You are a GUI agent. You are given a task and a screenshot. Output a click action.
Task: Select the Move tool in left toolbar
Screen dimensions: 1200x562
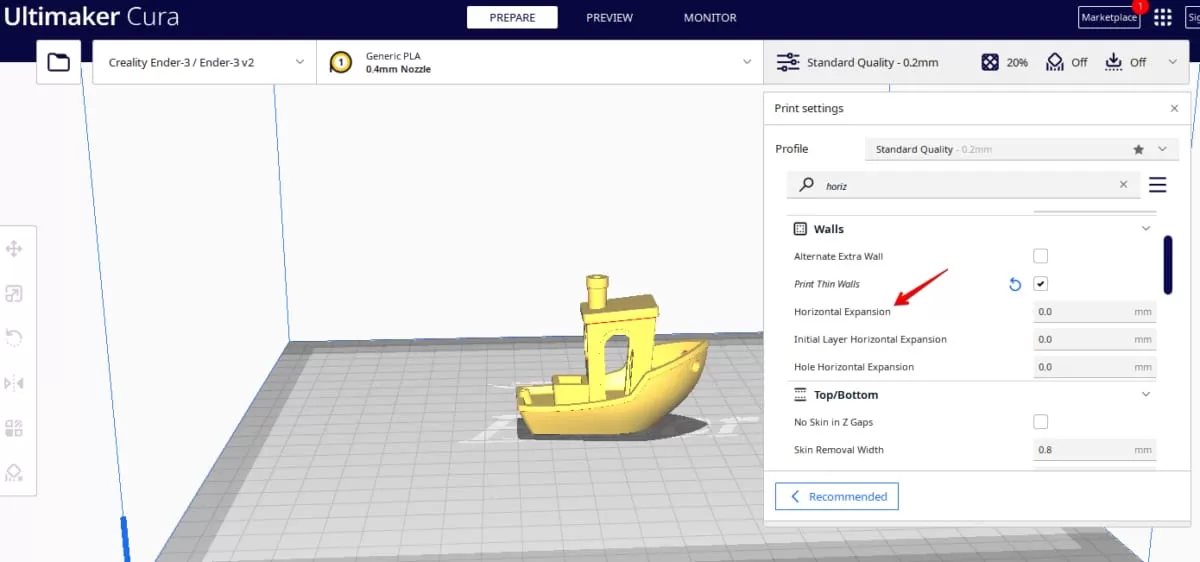(x=14, y=249)
